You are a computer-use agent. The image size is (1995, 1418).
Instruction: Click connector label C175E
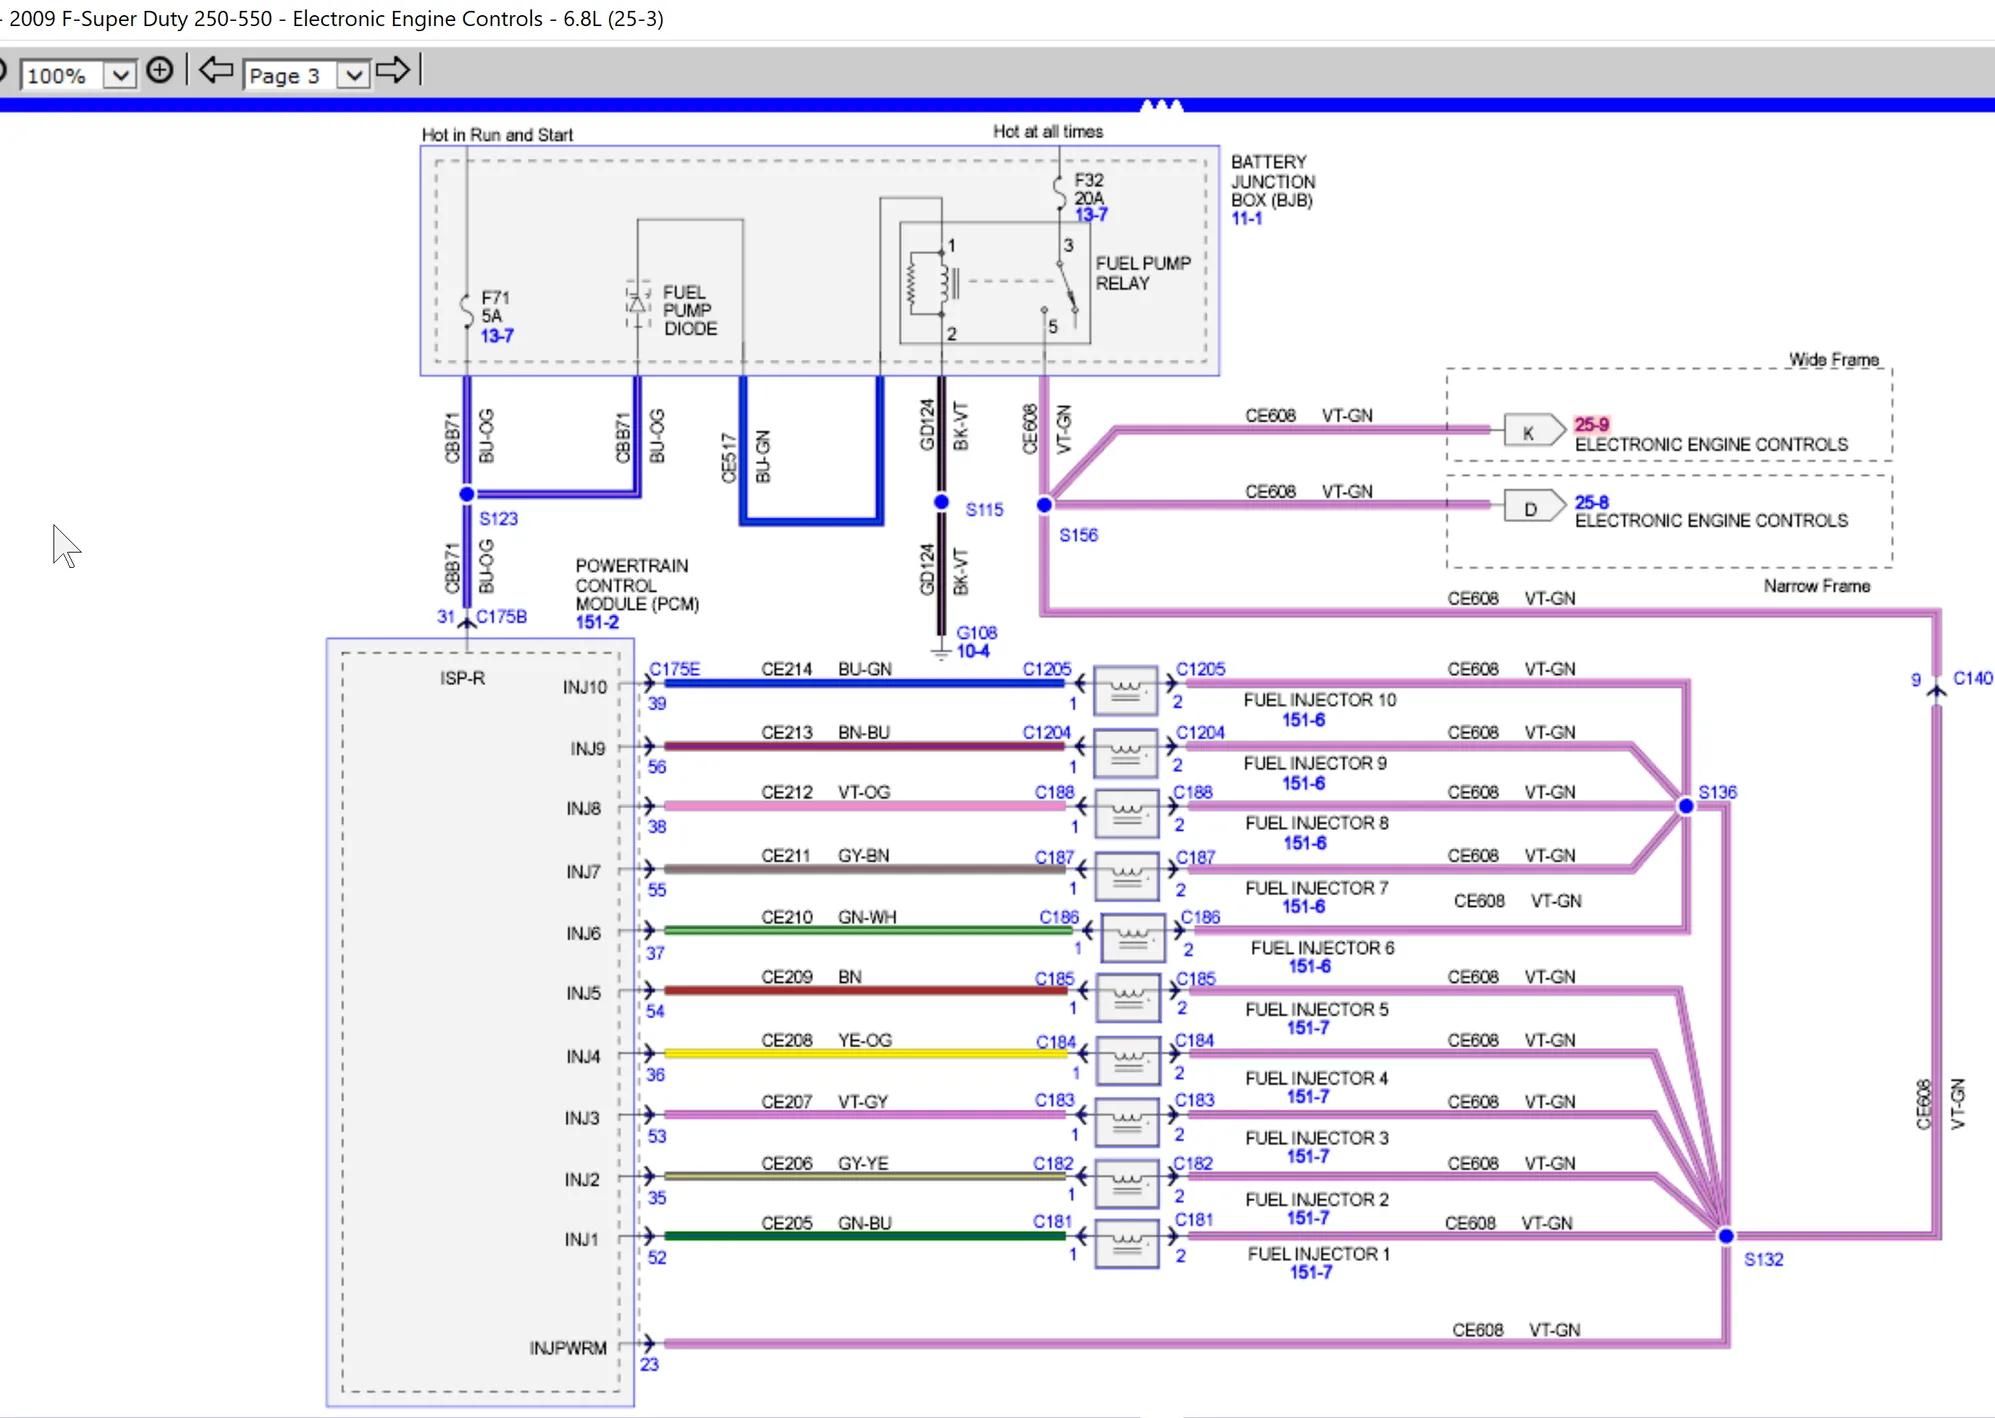click(x=674, y=669)
